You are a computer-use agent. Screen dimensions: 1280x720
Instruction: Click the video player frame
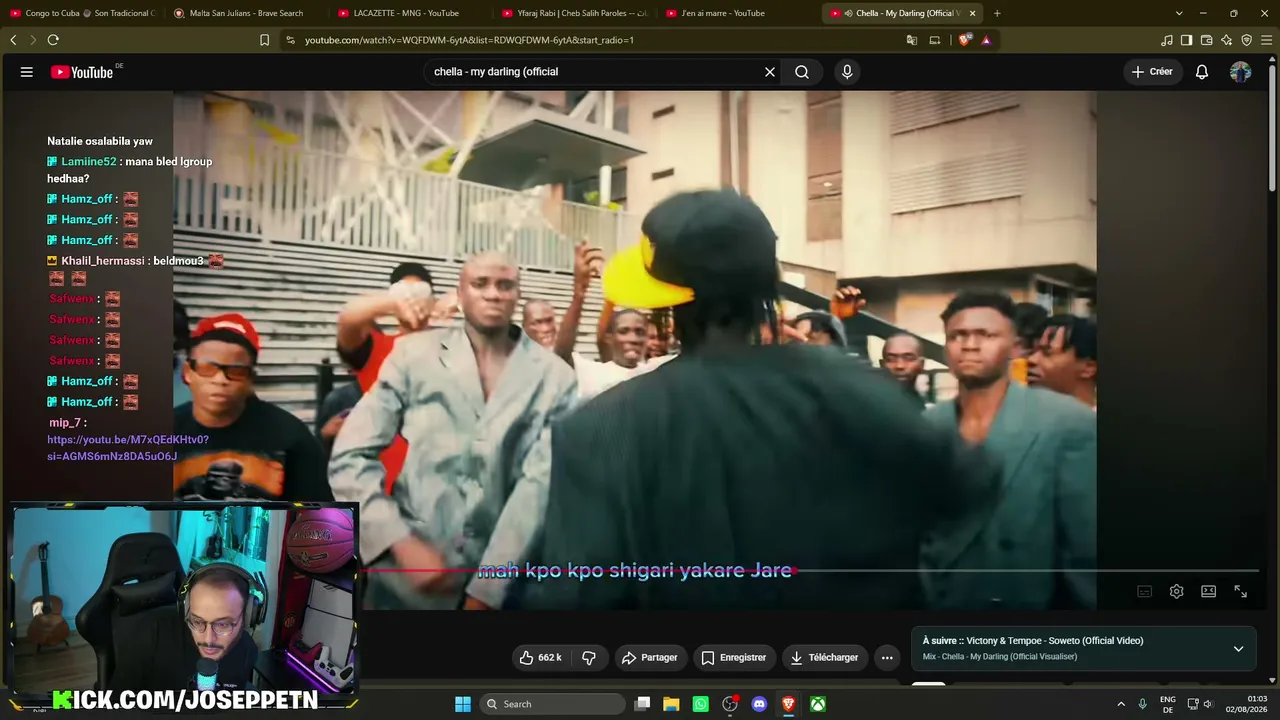coord(635,350)
